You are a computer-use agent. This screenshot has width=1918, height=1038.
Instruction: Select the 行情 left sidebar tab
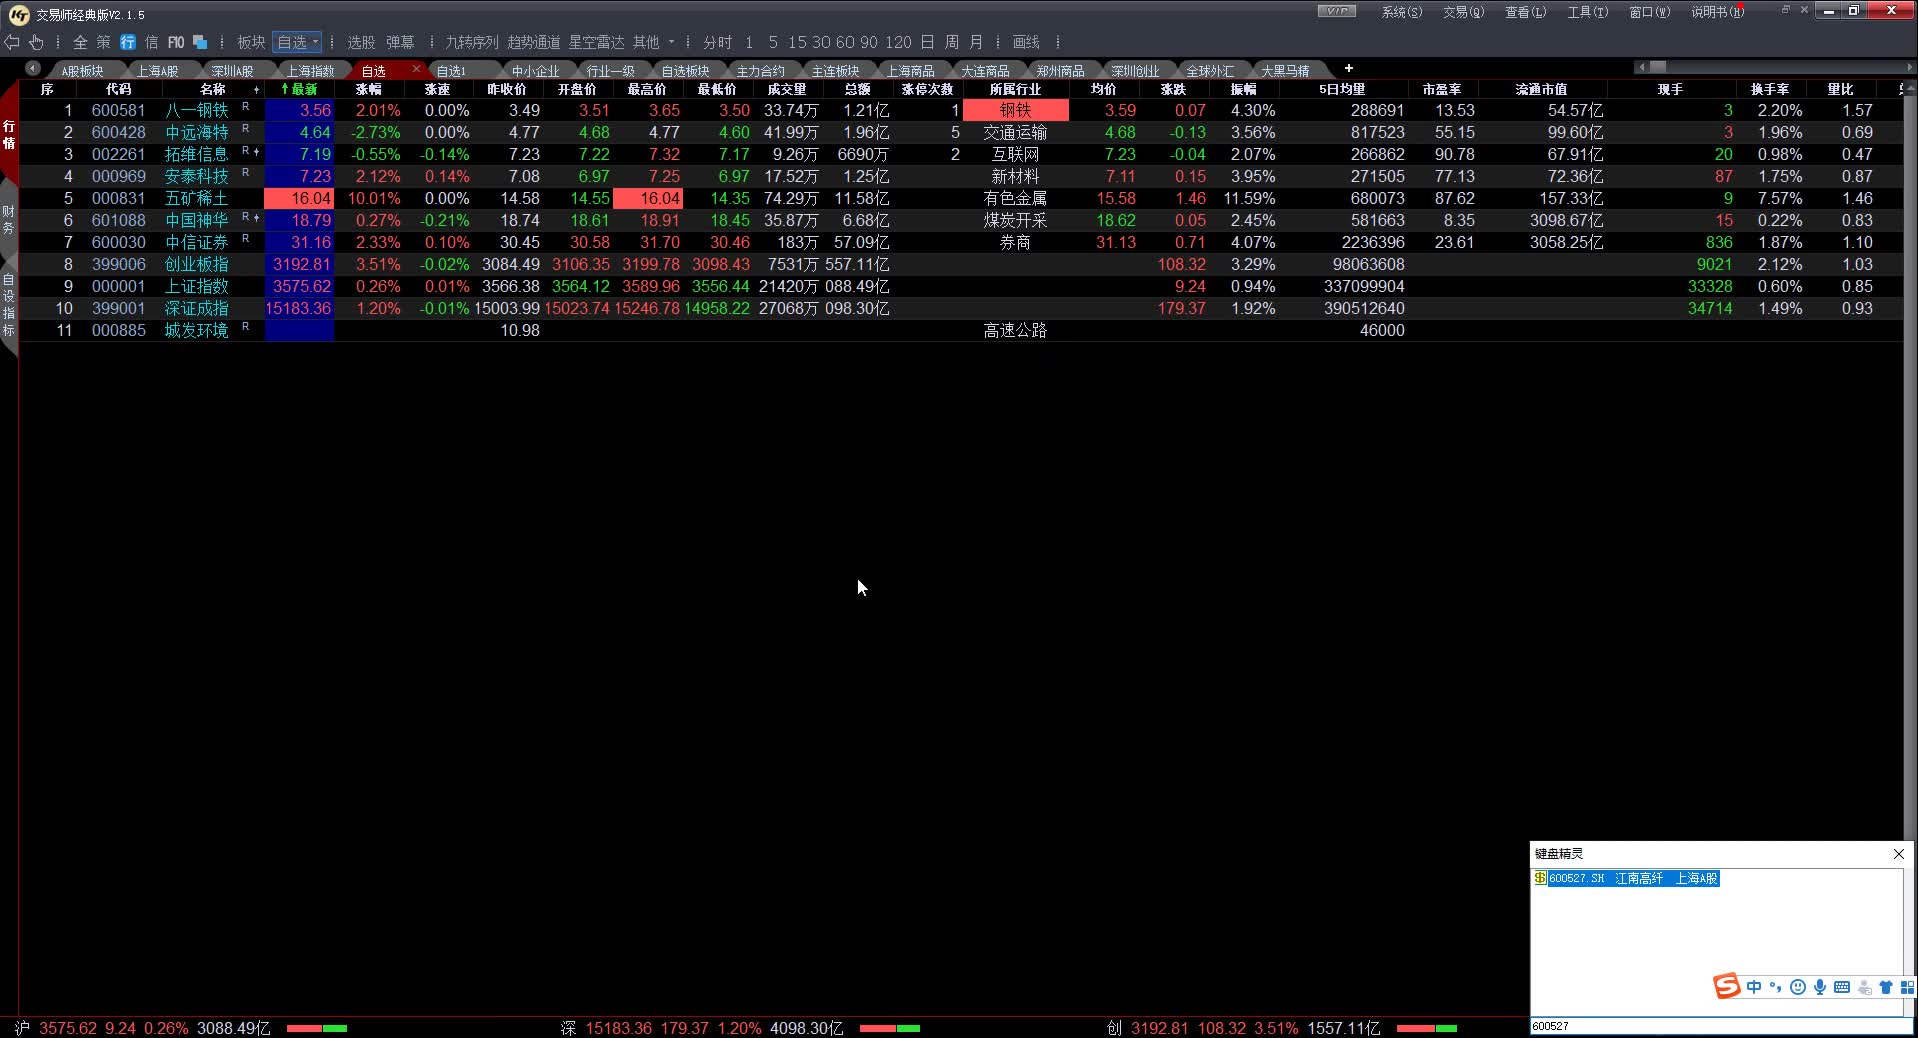tap(9, 134)
